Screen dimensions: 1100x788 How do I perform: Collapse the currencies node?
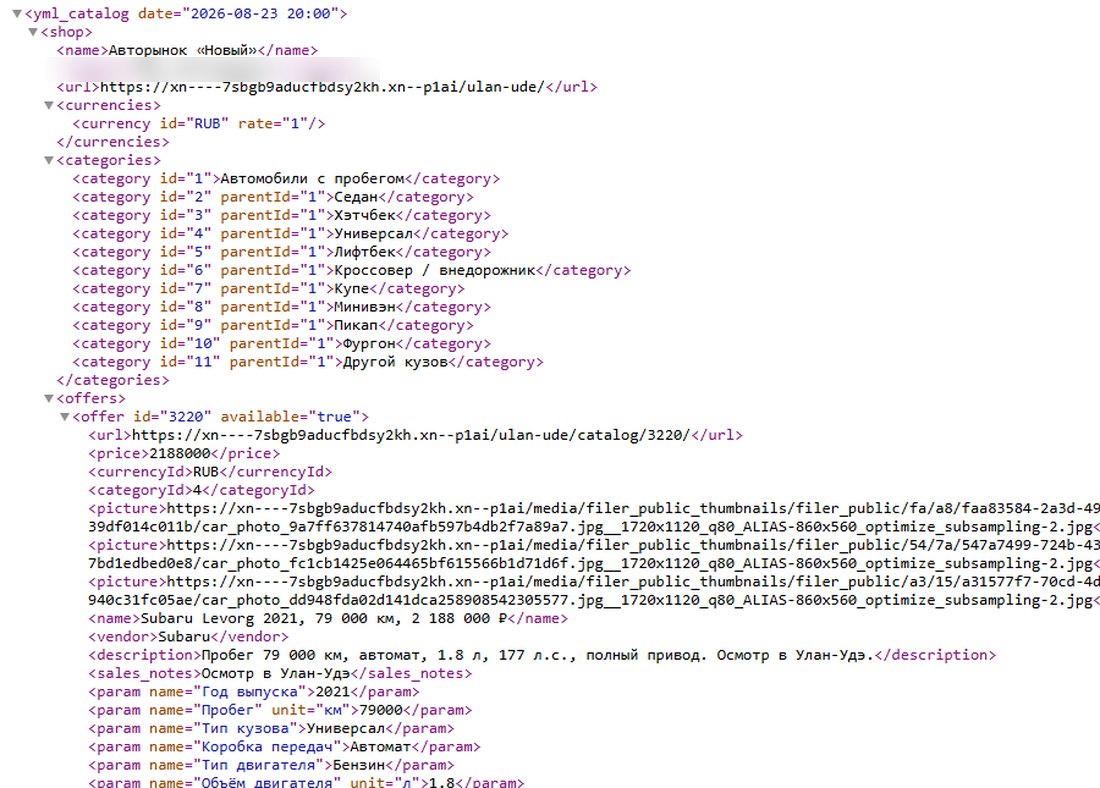click(48, 105)
